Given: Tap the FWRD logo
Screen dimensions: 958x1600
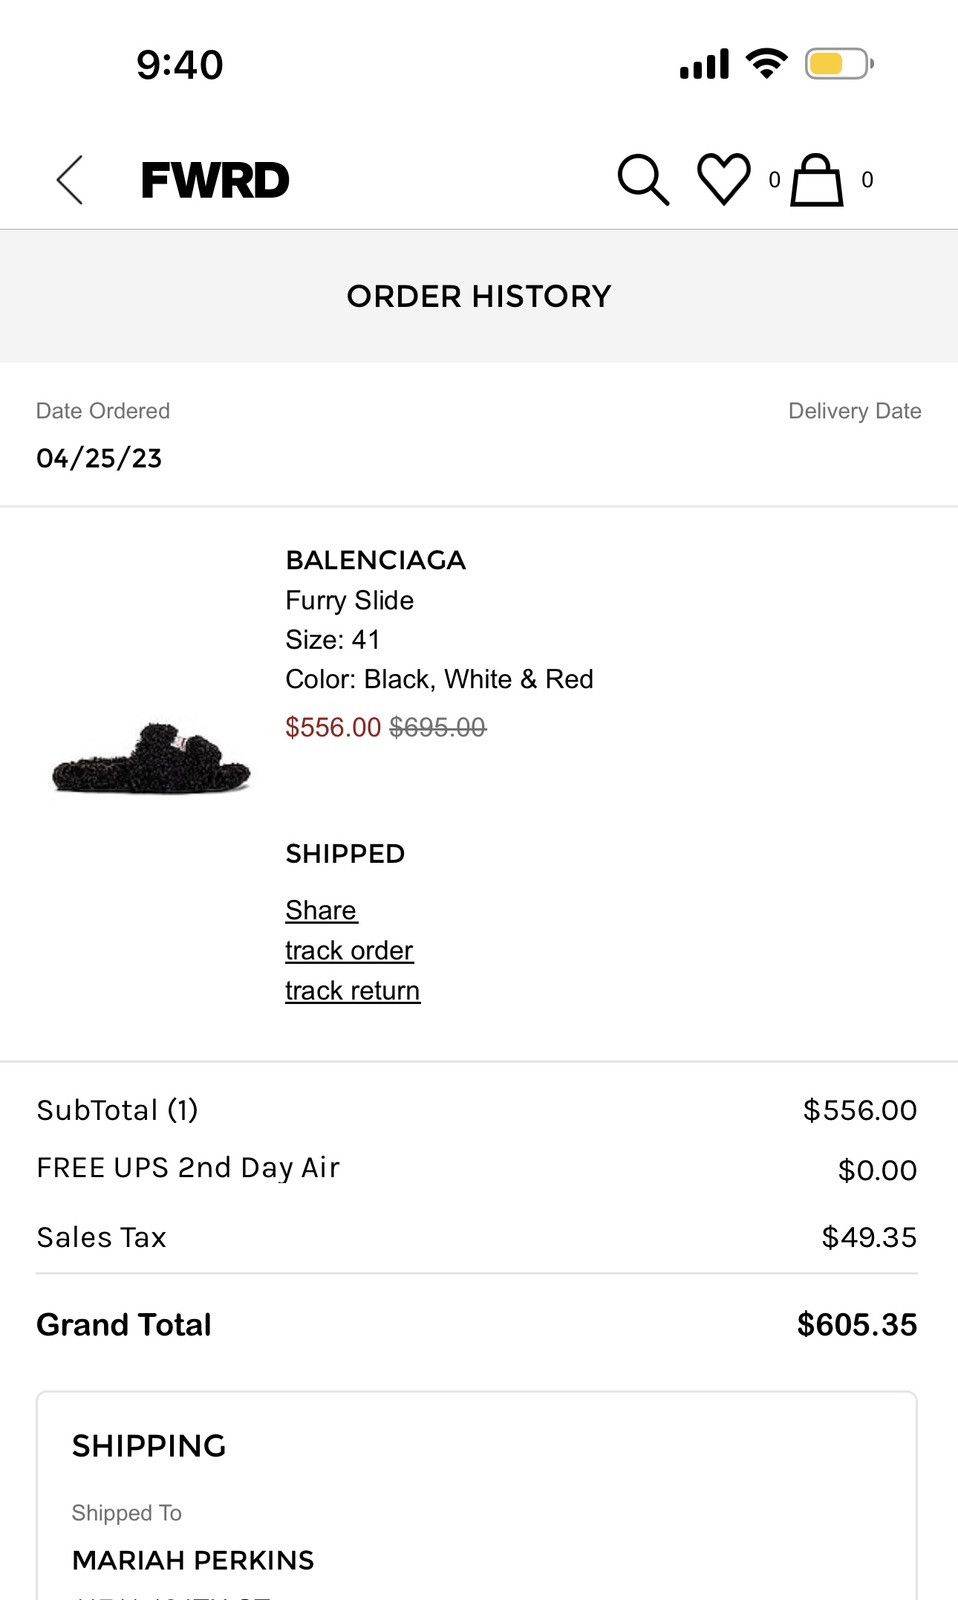Looking at the screenshot, I should click(x=215, y=180).
